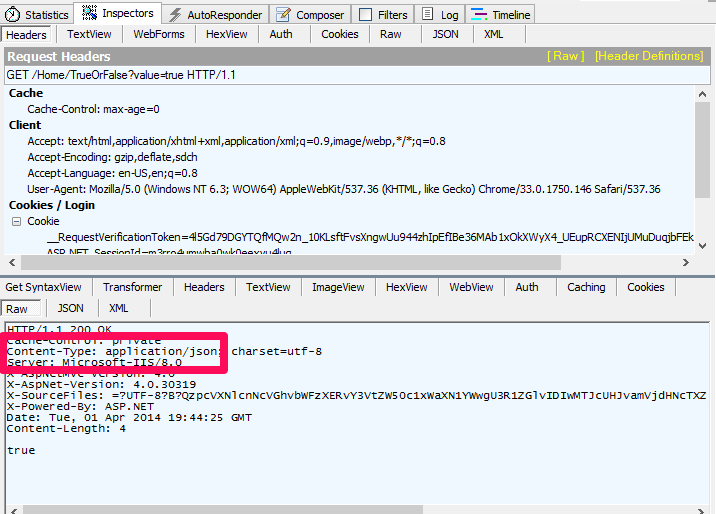Switch to response ImageView tab
Image resolution: width=716 pixels, height=514 pixels.
point(338,287)
